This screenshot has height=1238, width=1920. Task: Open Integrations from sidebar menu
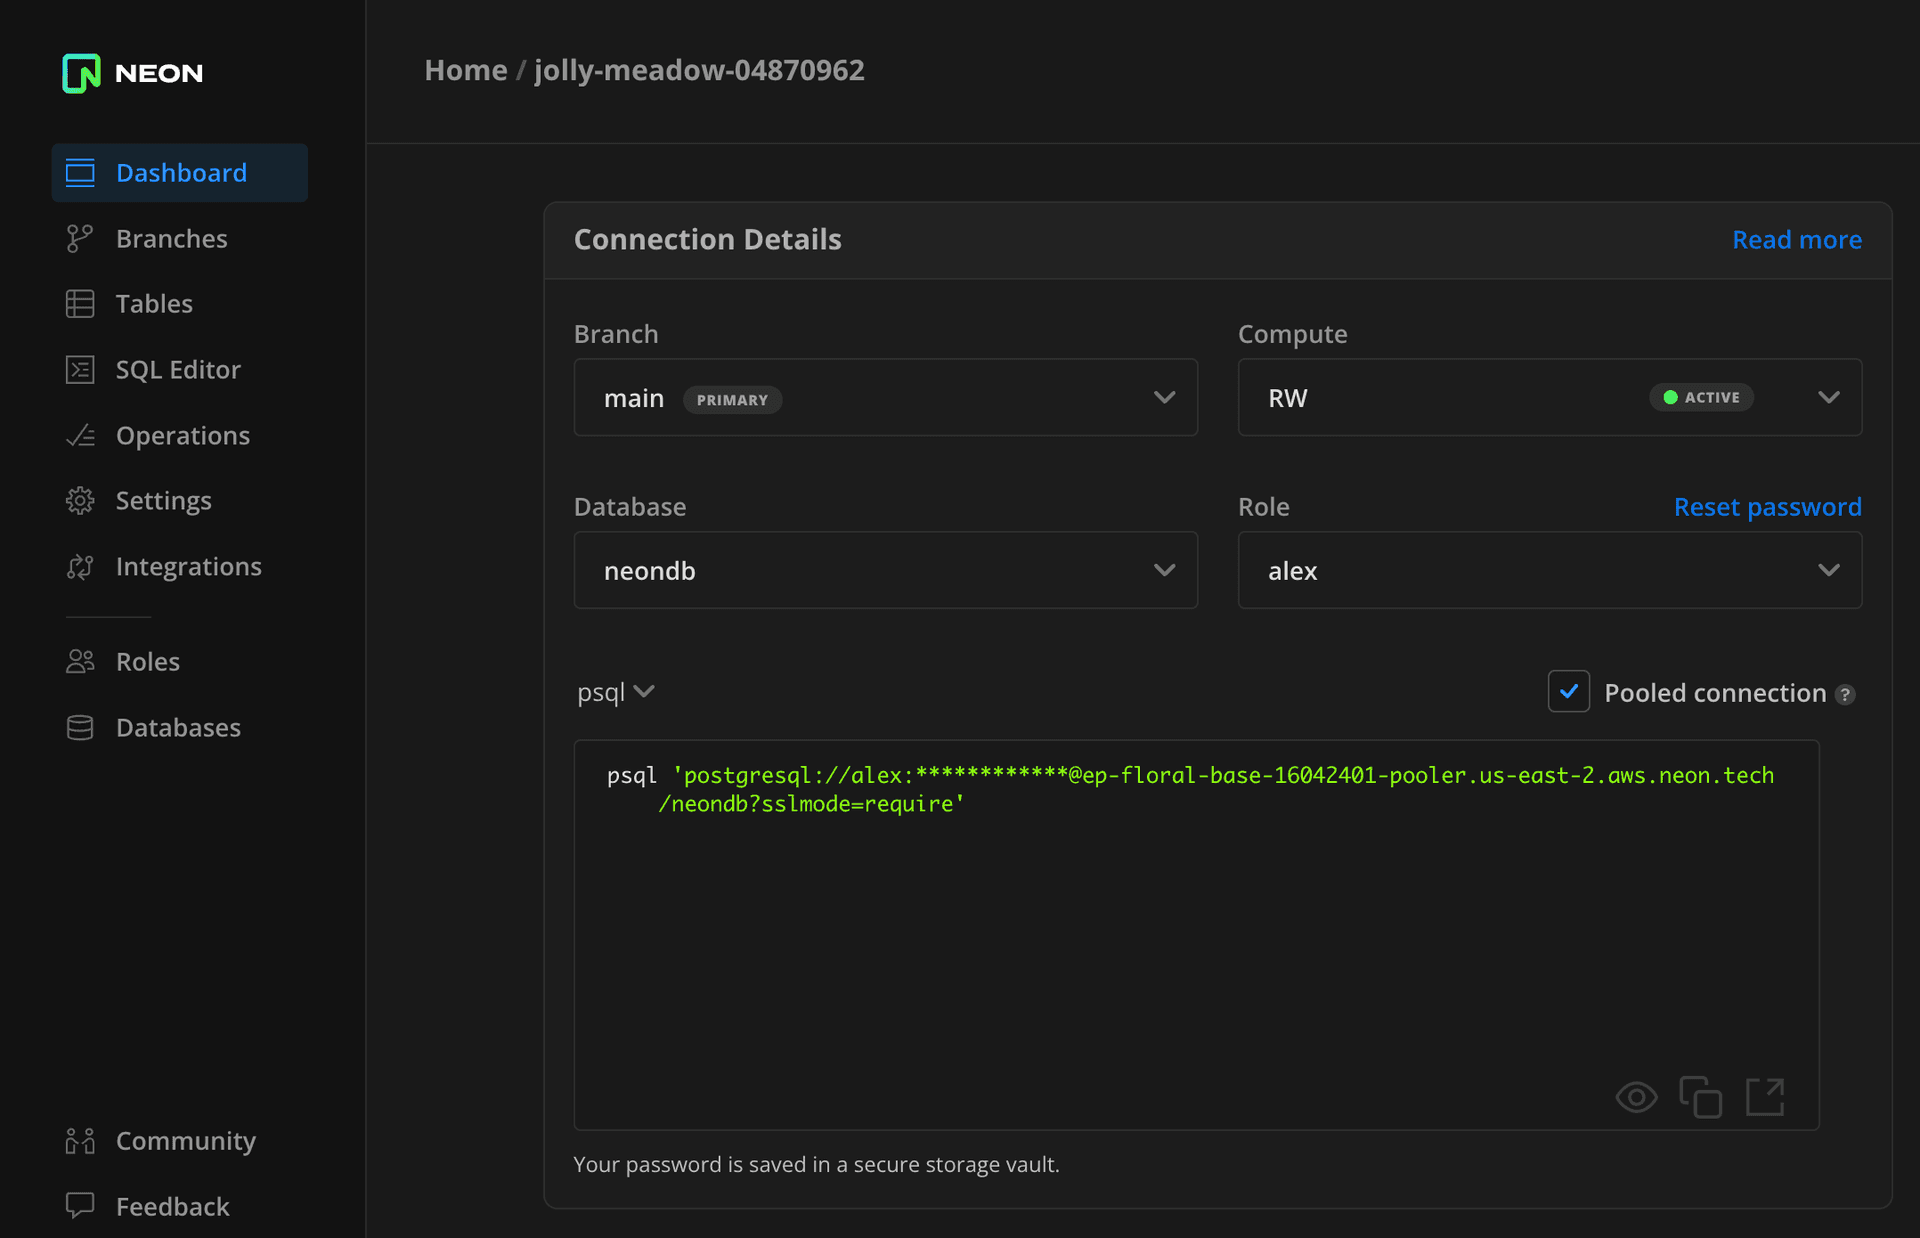point(188,567)
